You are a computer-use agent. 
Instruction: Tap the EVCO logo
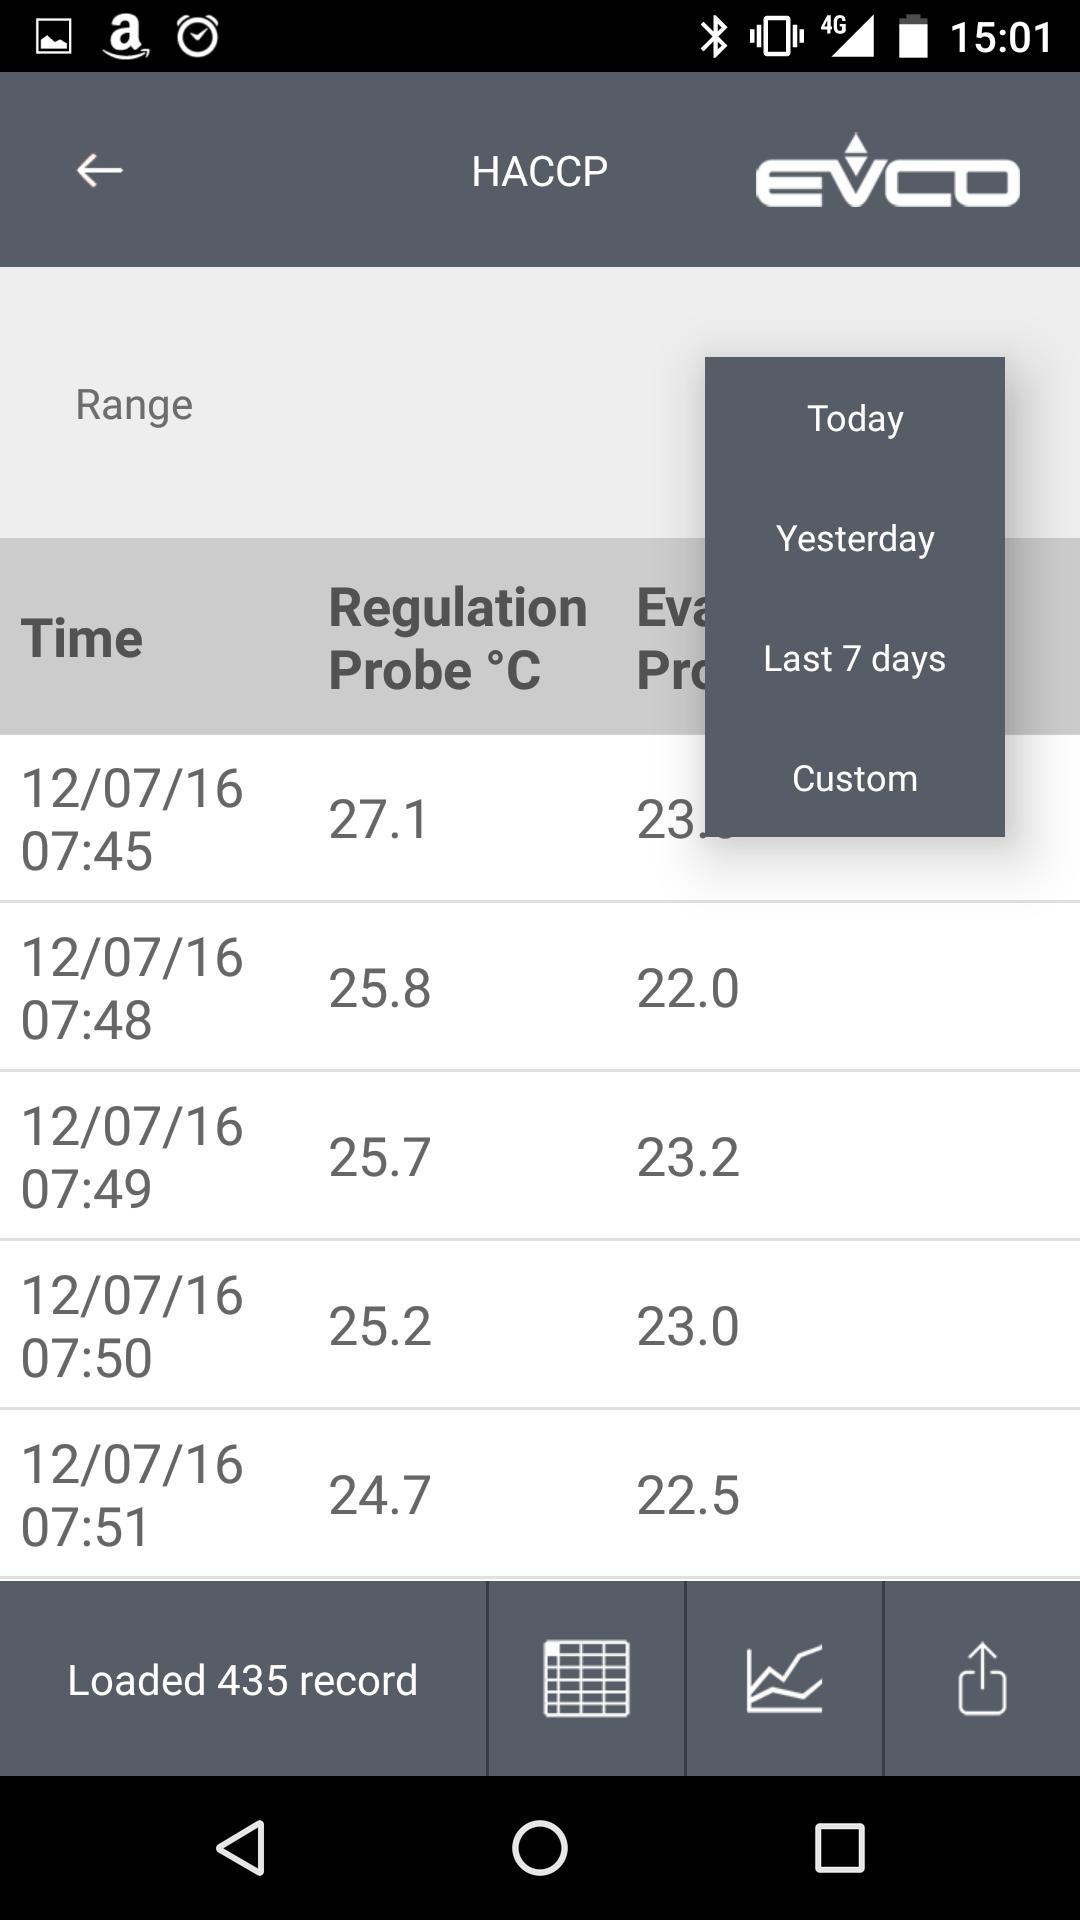tap(887, 172)
